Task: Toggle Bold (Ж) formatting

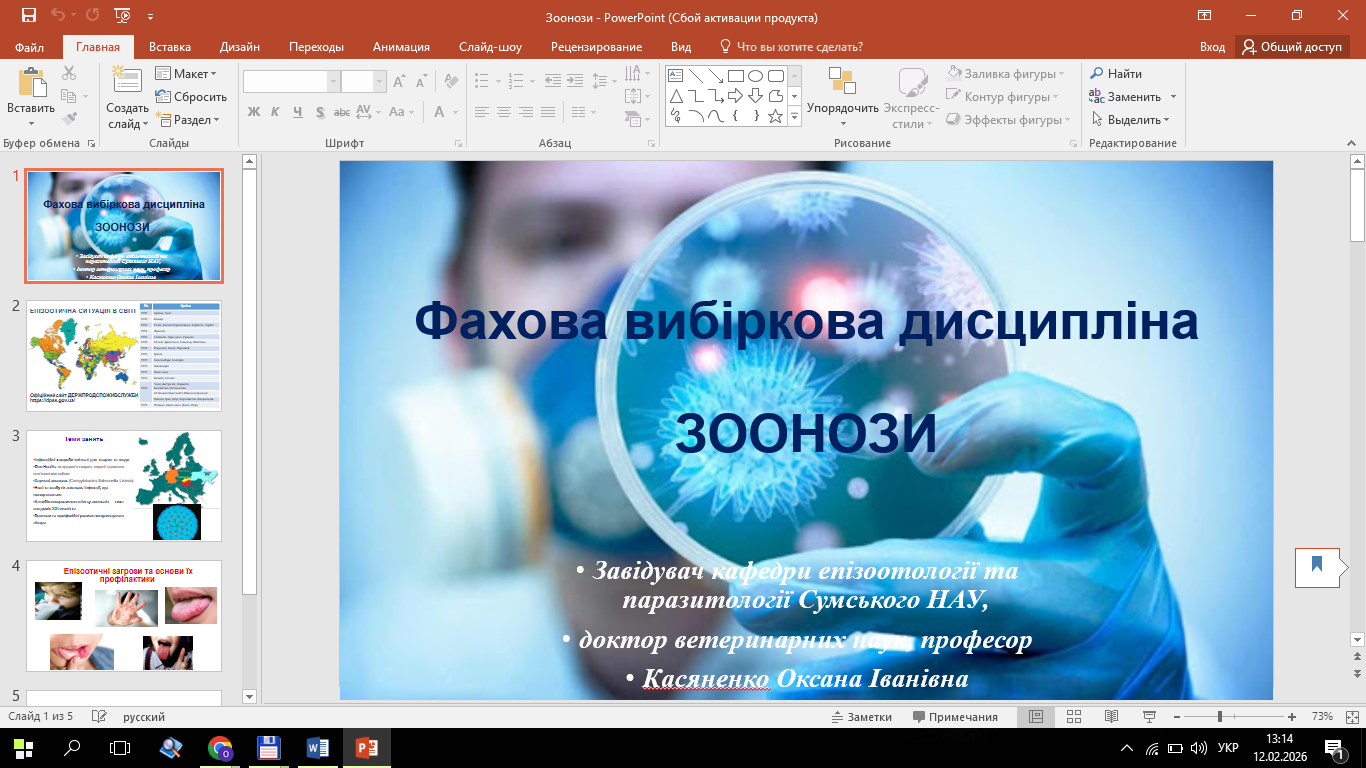Action: click(254, 112)
